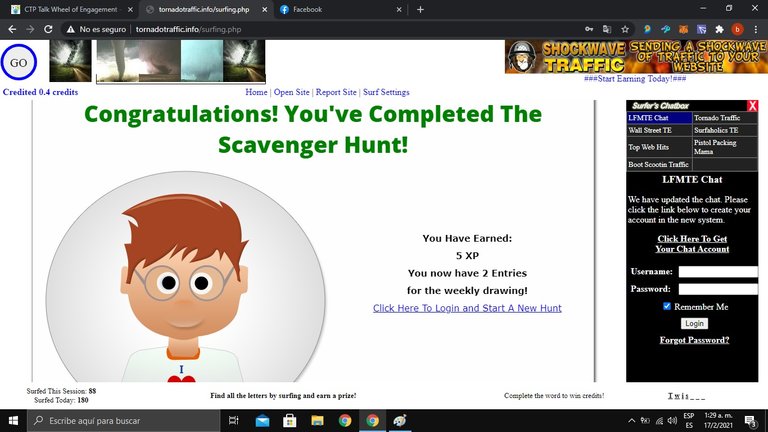The image size is (768, 432).
Task: Open the saved passwords key icon
Action: tap(589, 29)
